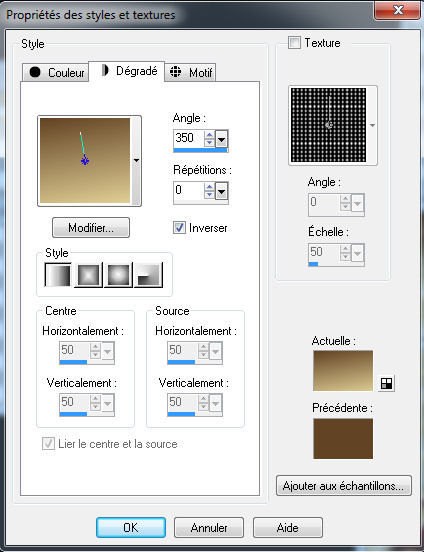Select the rectangular gradient style icon

(88, 275)
